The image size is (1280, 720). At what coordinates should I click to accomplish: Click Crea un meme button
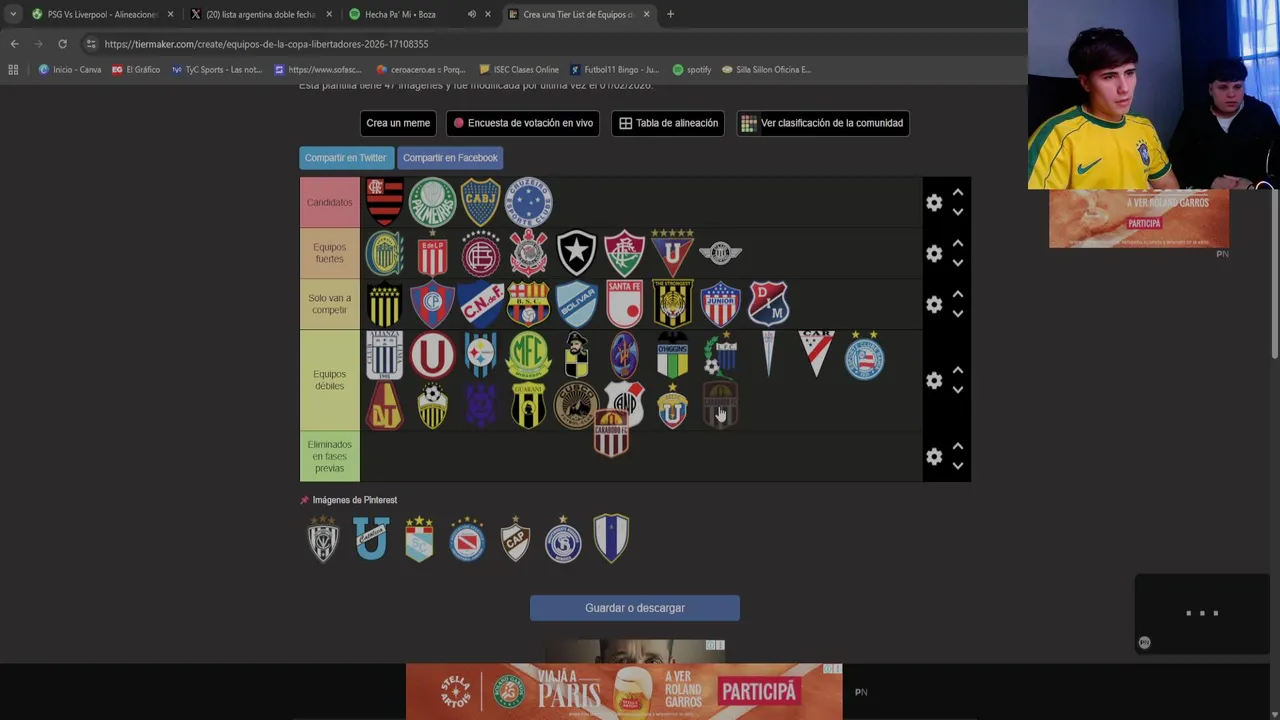398,123
